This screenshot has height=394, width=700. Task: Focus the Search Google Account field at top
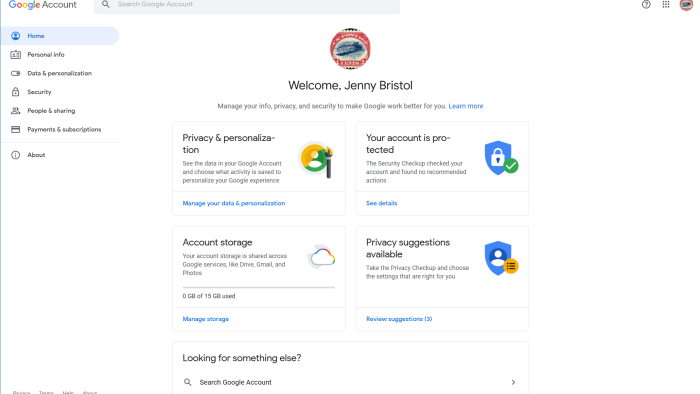click(247, 5)
